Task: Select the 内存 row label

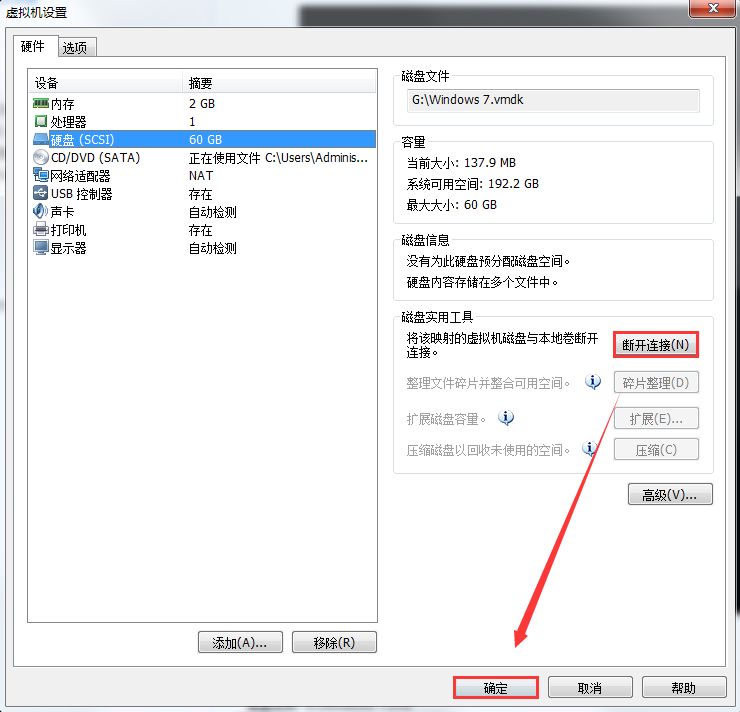Action: point(62,103)
